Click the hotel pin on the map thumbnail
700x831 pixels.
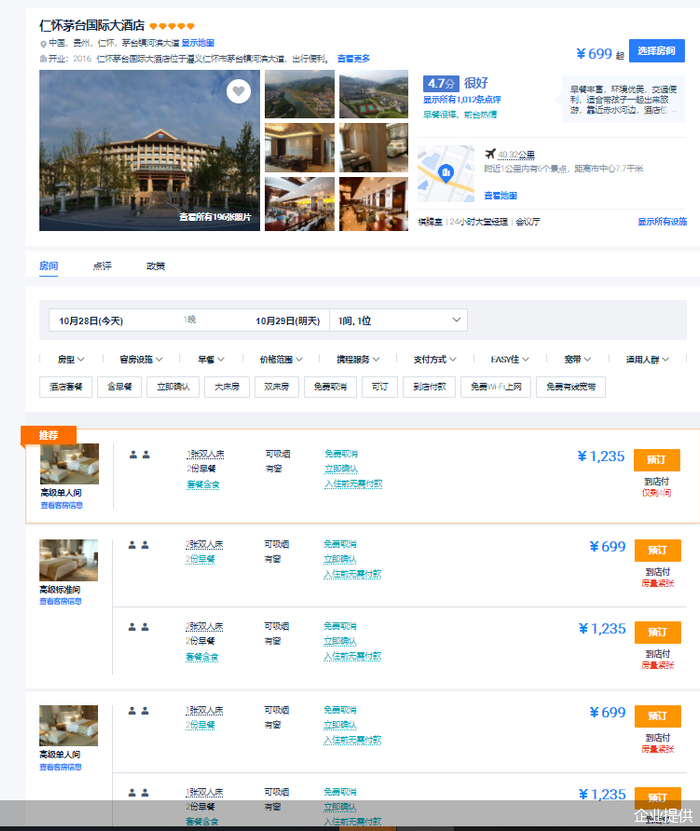pos(446,173)
